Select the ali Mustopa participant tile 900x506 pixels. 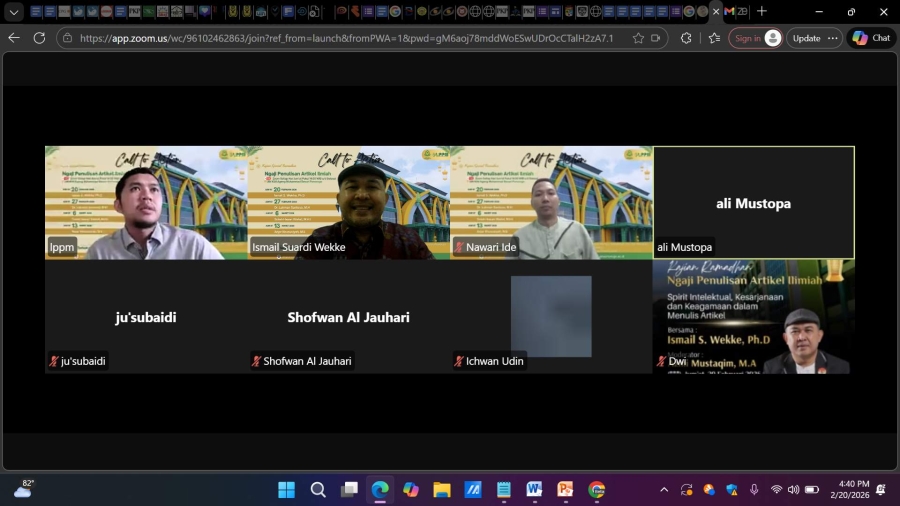pos(753,203)
